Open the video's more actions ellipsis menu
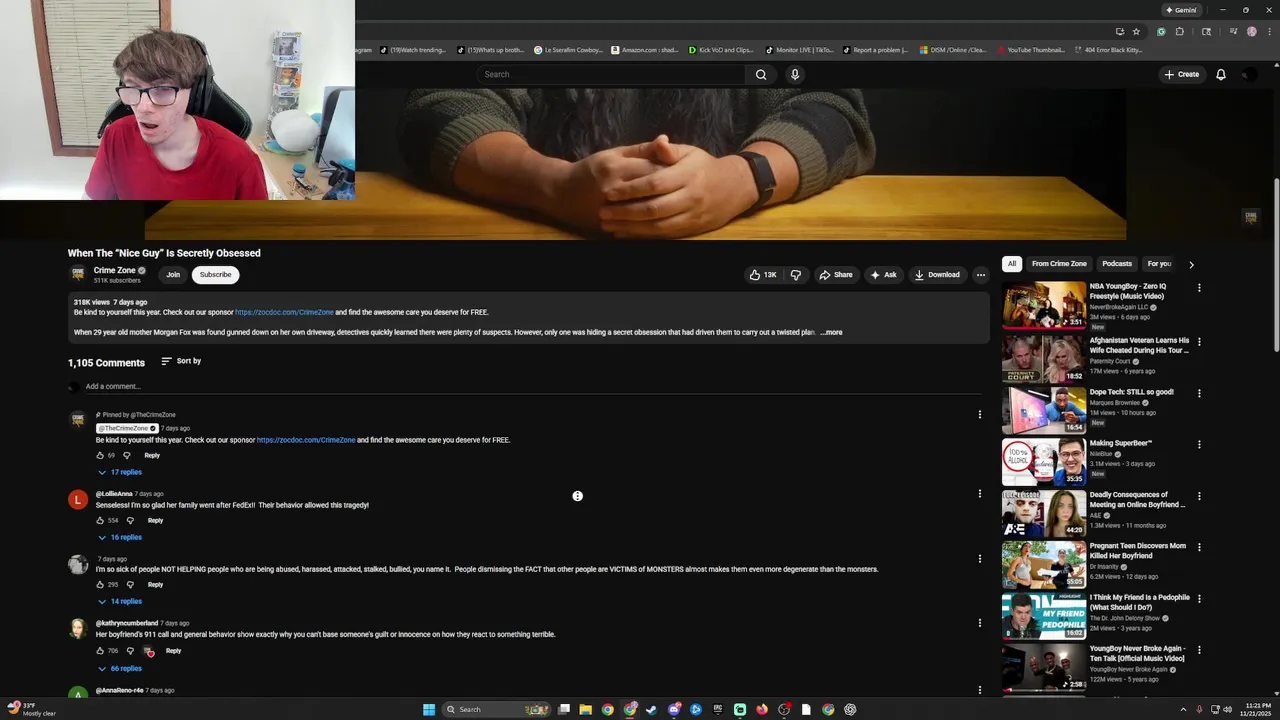This screenshot has height=720, width=1280. [981, 275]
